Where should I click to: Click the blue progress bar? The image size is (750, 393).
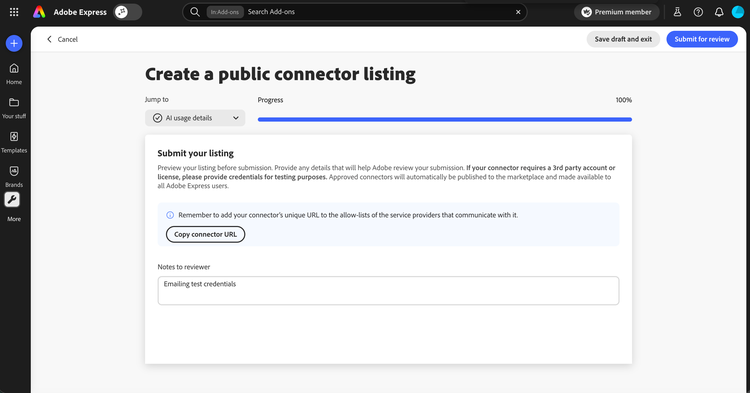click(x=444, y=120)
